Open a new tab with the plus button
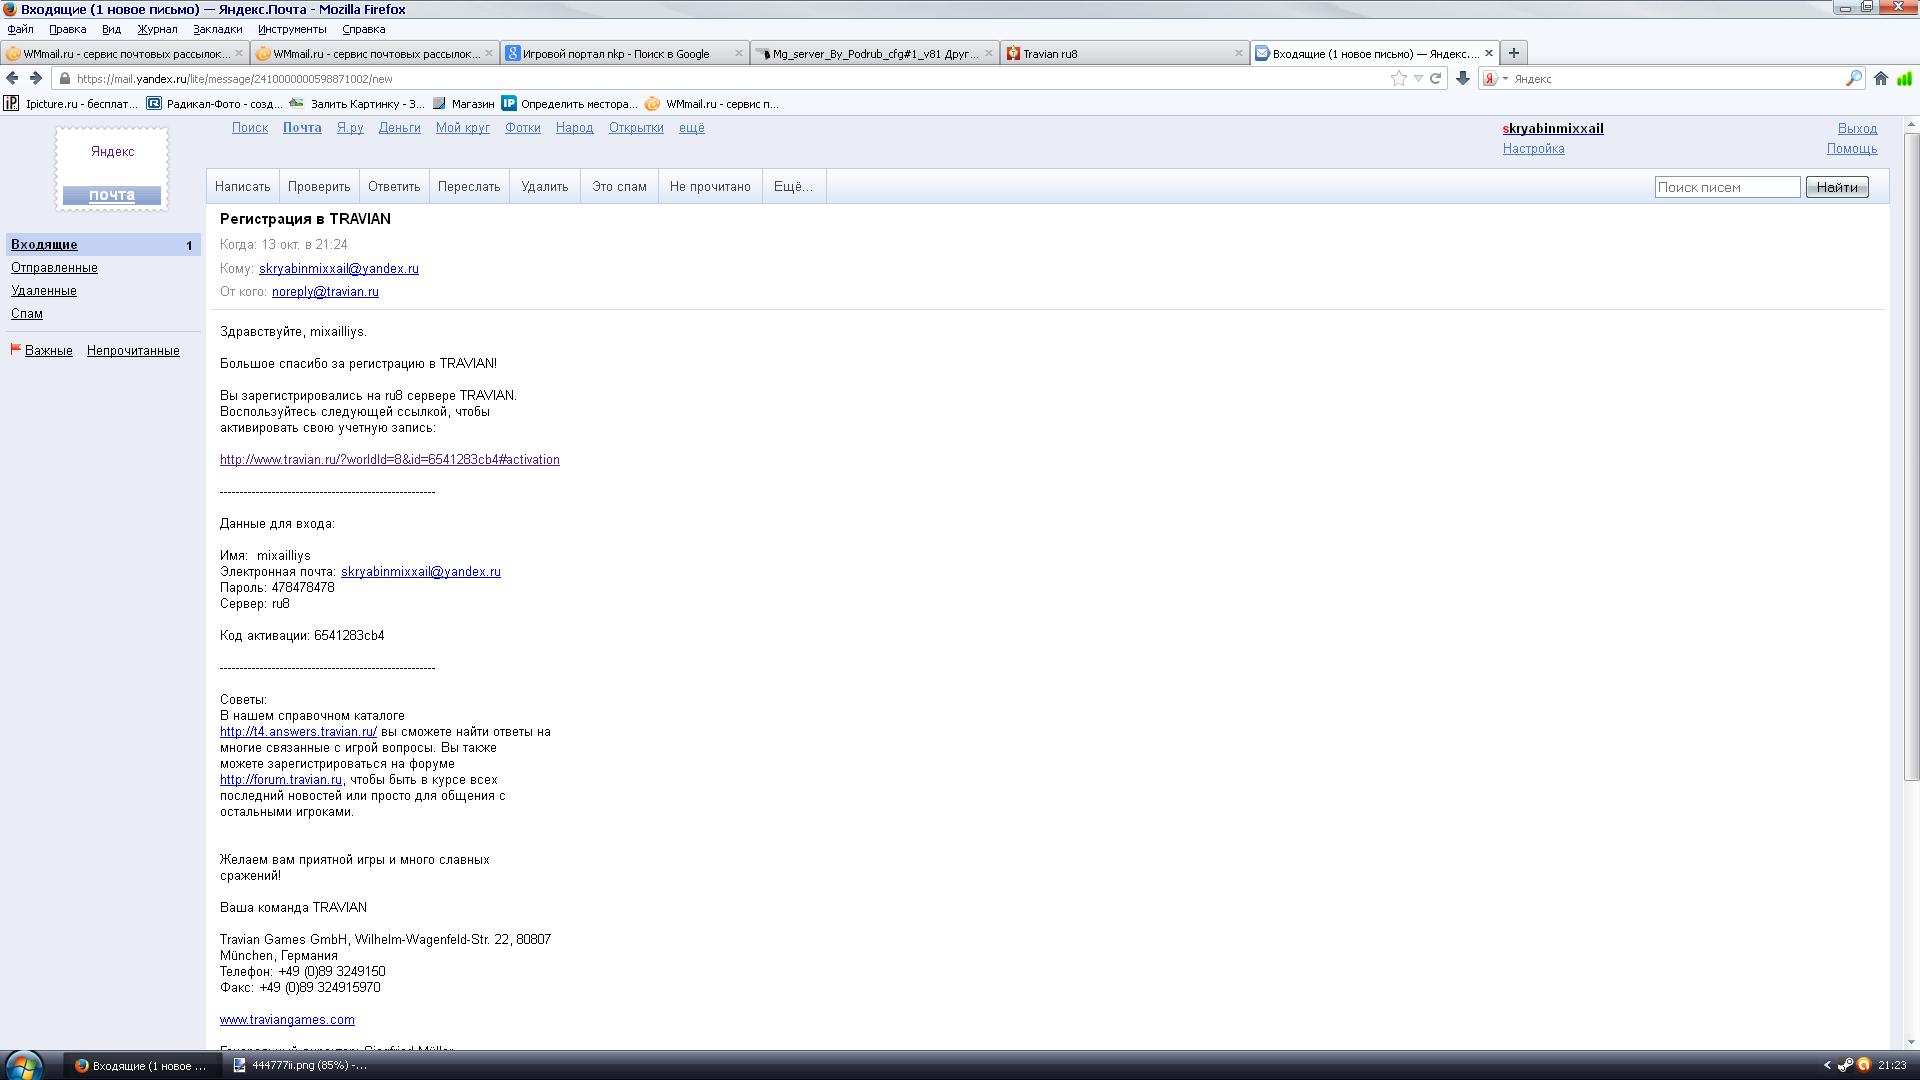This screenshot has width=1920, height=1080. (1514, 53)
